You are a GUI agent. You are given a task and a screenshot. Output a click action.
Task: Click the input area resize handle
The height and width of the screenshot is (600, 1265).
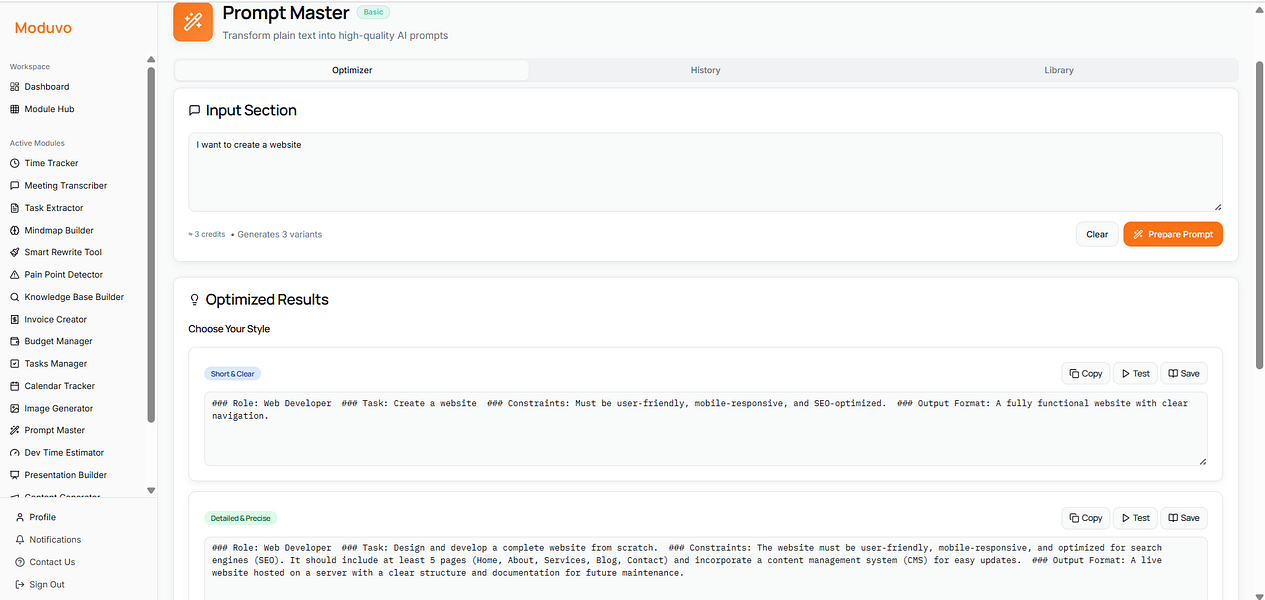pos(1217,206)
